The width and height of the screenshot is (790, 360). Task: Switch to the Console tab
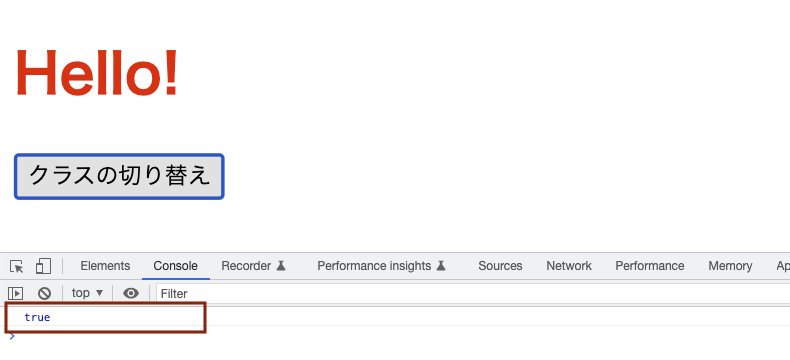pos(175,266)
